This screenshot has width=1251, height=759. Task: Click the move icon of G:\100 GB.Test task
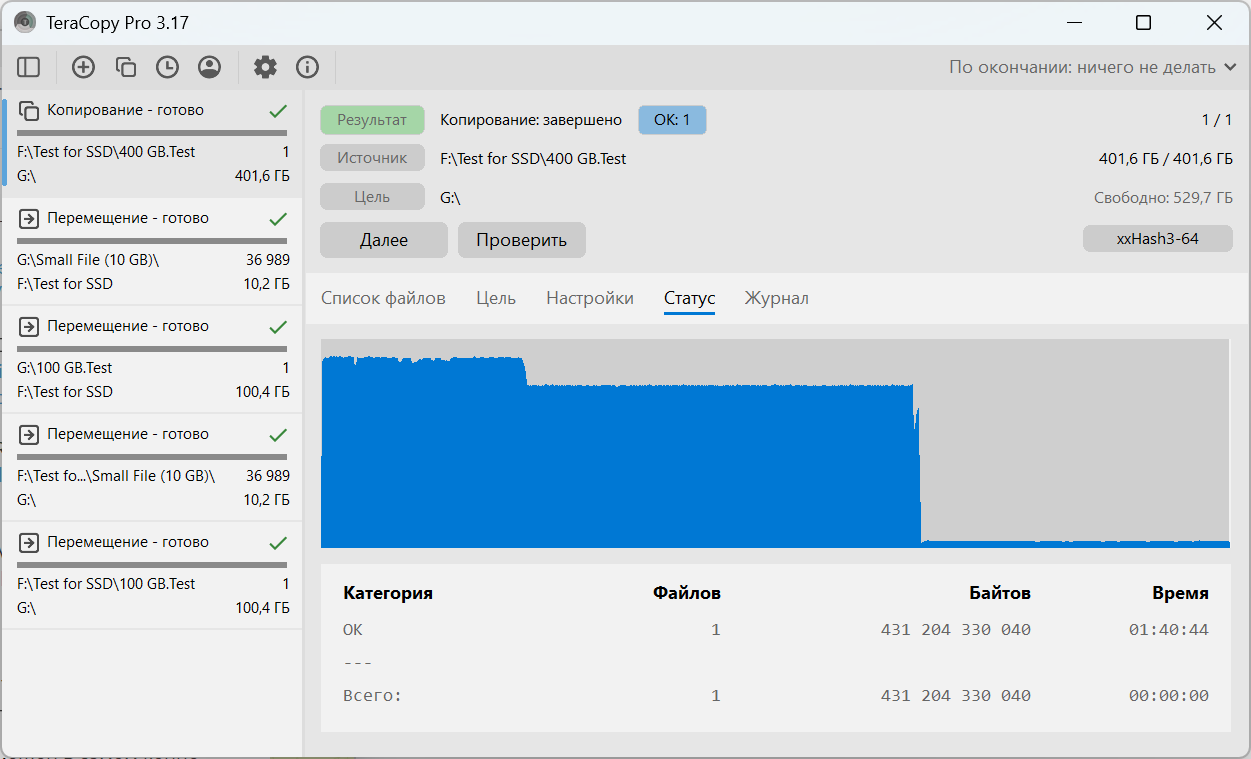29,326
